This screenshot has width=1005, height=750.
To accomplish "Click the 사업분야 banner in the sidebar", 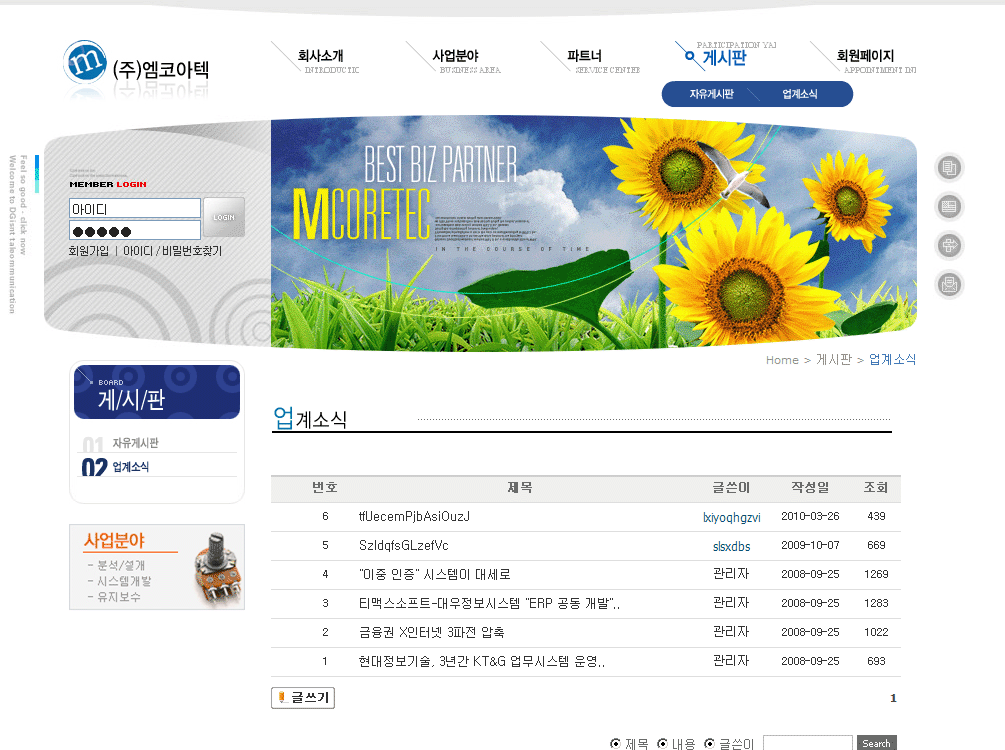I will (x=157, y=567).
